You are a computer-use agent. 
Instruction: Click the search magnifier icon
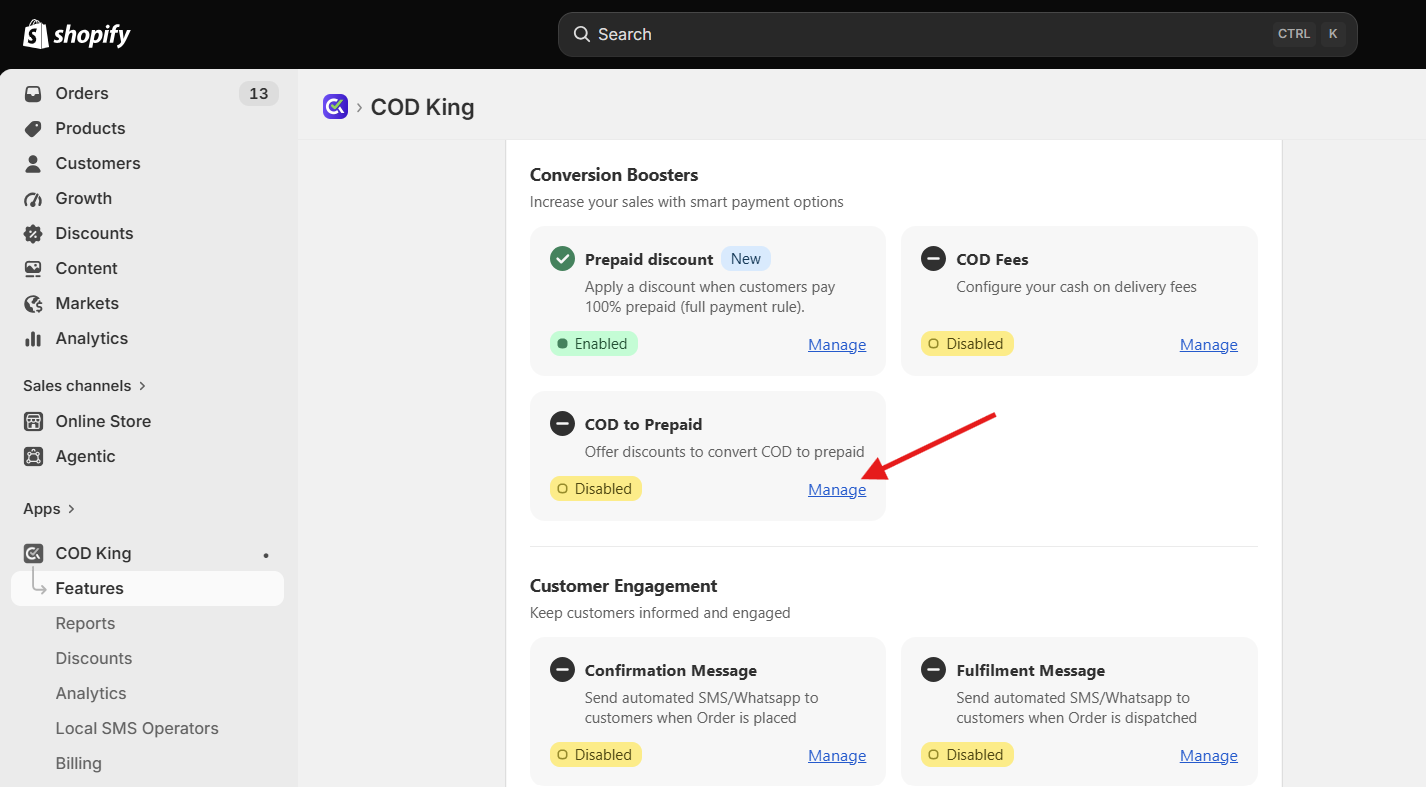tap(582, 34)
